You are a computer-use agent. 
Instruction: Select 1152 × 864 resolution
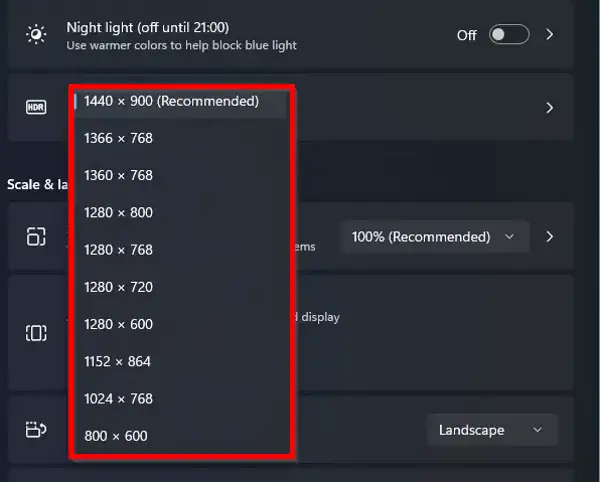point(180,362)
